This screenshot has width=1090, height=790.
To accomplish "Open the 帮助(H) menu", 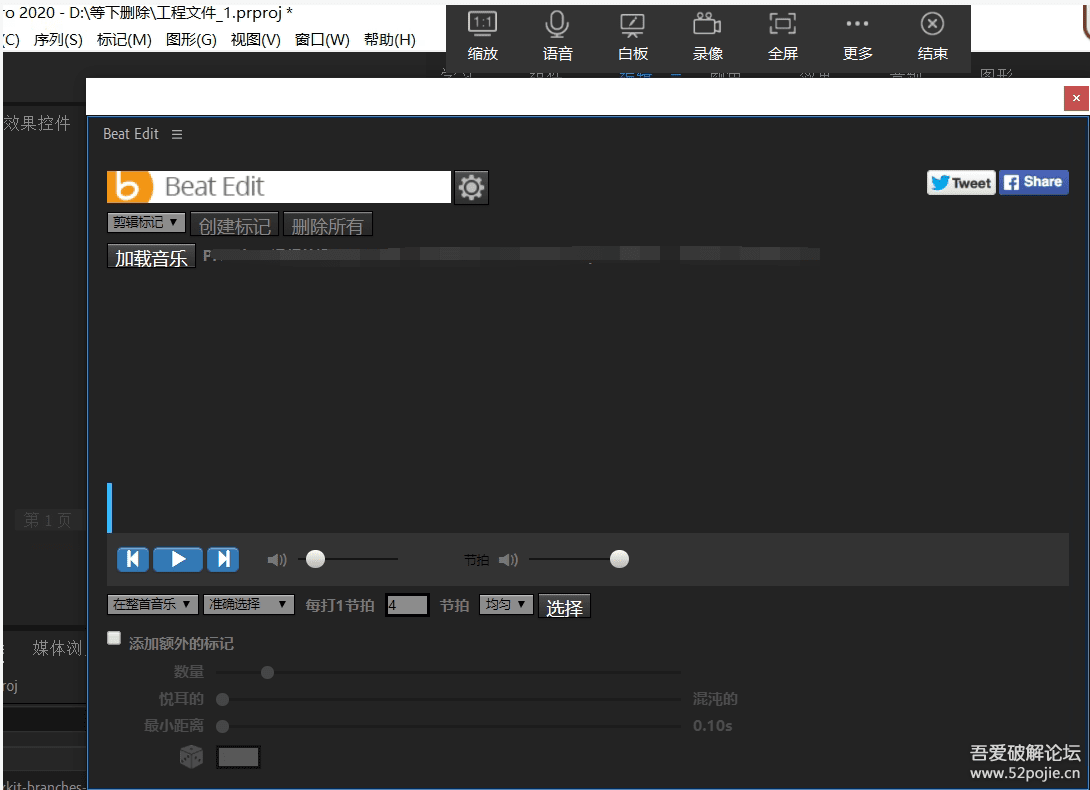I will pos(389,40).
